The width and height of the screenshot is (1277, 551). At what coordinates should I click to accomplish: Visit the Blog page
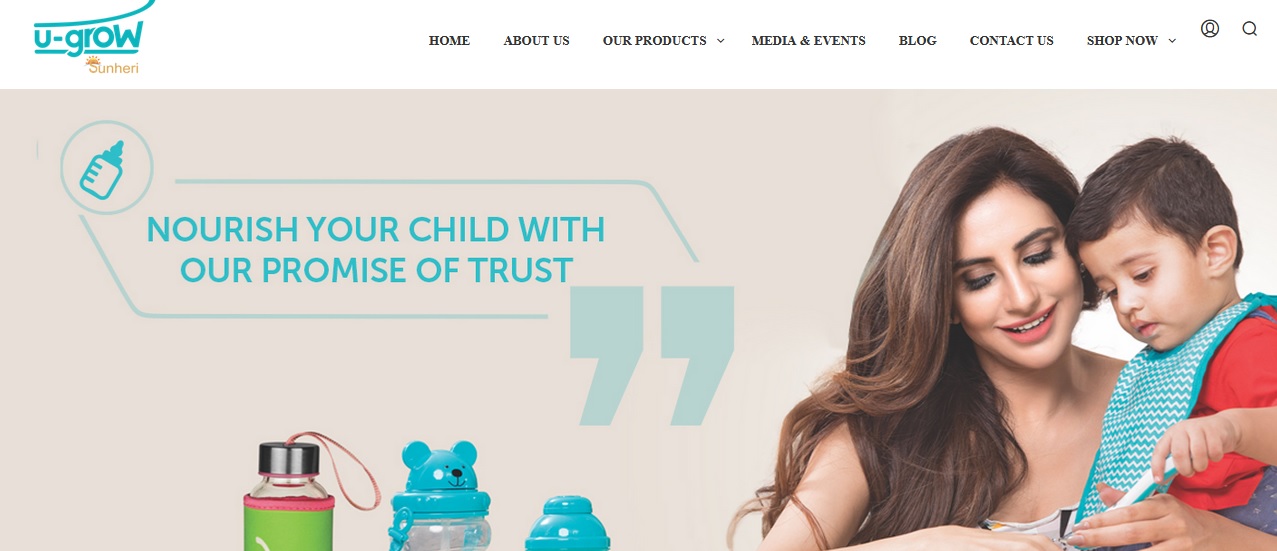coord(918,41)
